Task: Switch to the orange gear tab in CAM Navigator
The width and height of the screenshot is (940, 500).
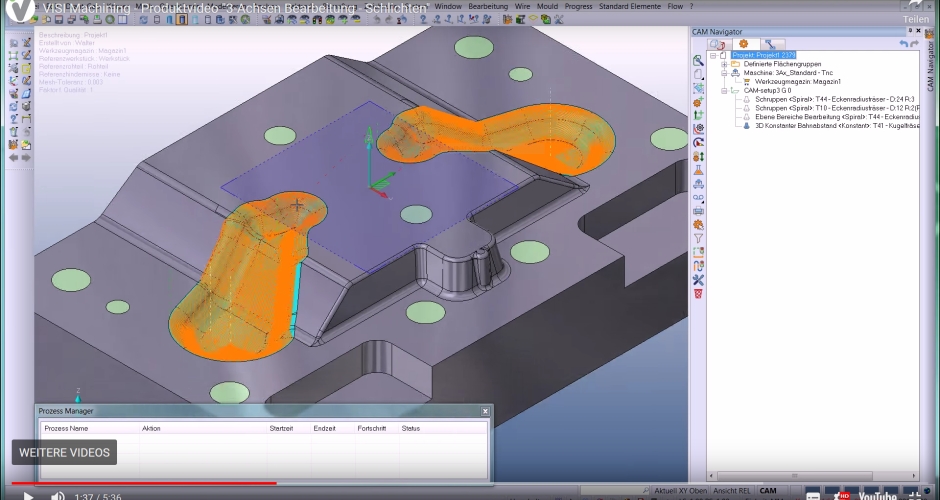Action: [x=743, y=44]
